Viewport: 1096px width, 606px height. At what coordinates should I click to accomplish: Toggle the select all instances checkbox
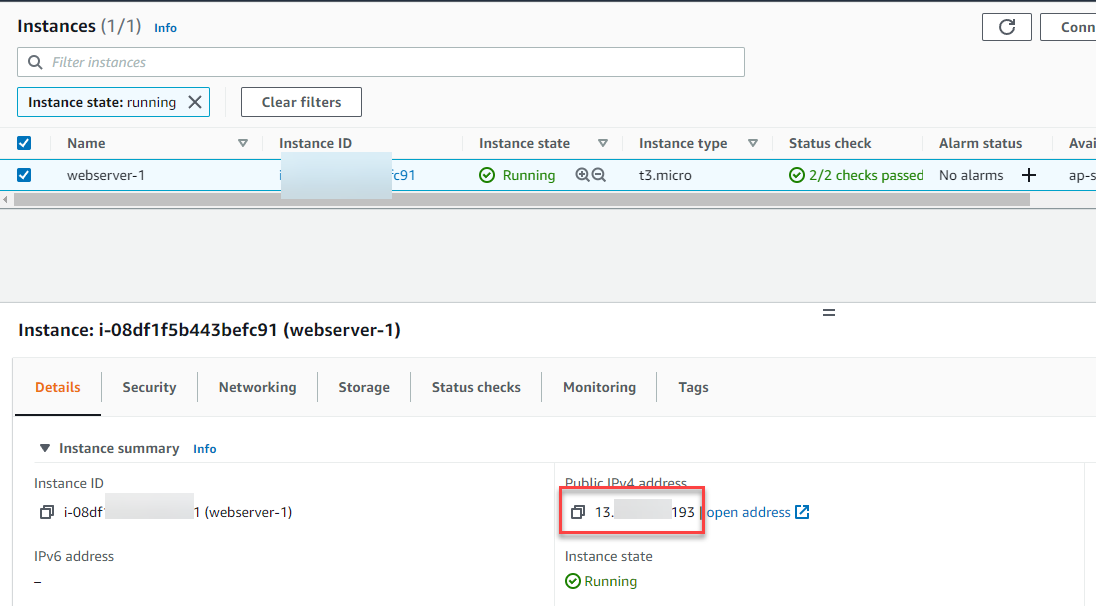[24, 143]
